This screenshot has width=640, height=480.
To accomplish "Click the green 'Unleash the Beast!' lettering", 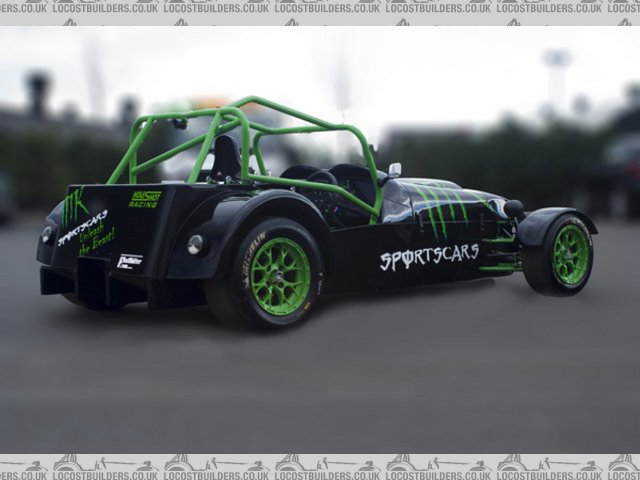I will click(97, 241).
